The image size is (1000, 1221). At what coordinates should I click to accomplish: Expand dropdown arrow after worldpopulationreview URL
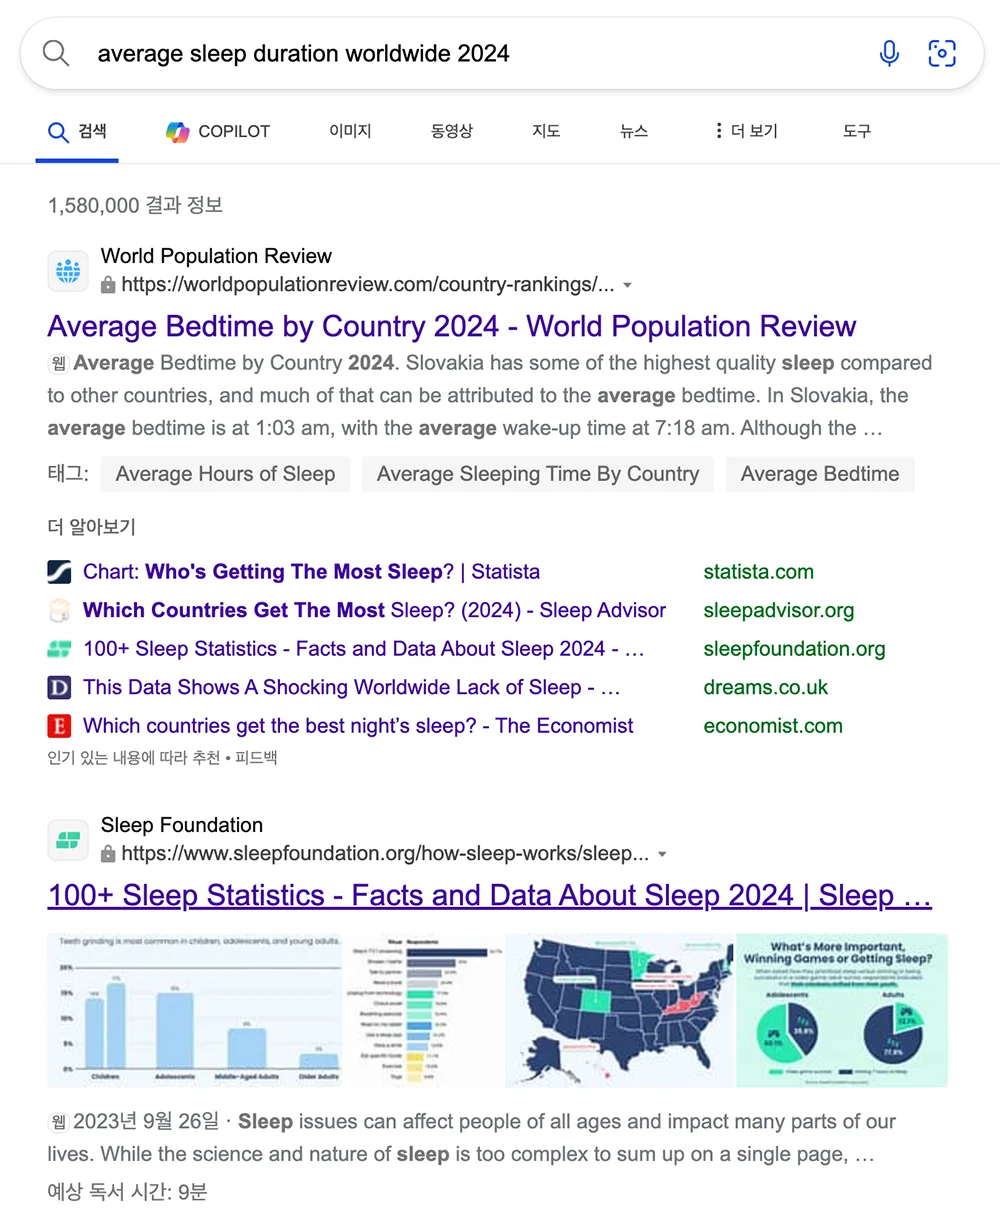(x=627, y=285)
